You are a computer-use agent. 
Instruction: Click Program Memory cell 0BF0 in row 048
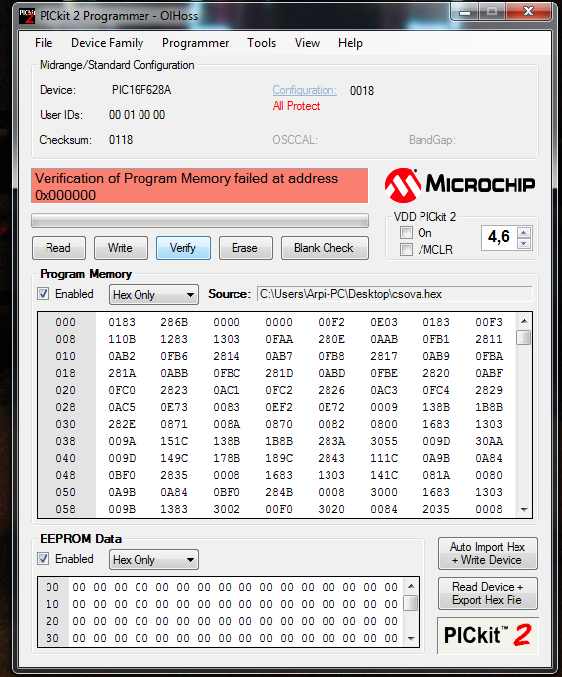pyautogui.click(x=122, y=475)
